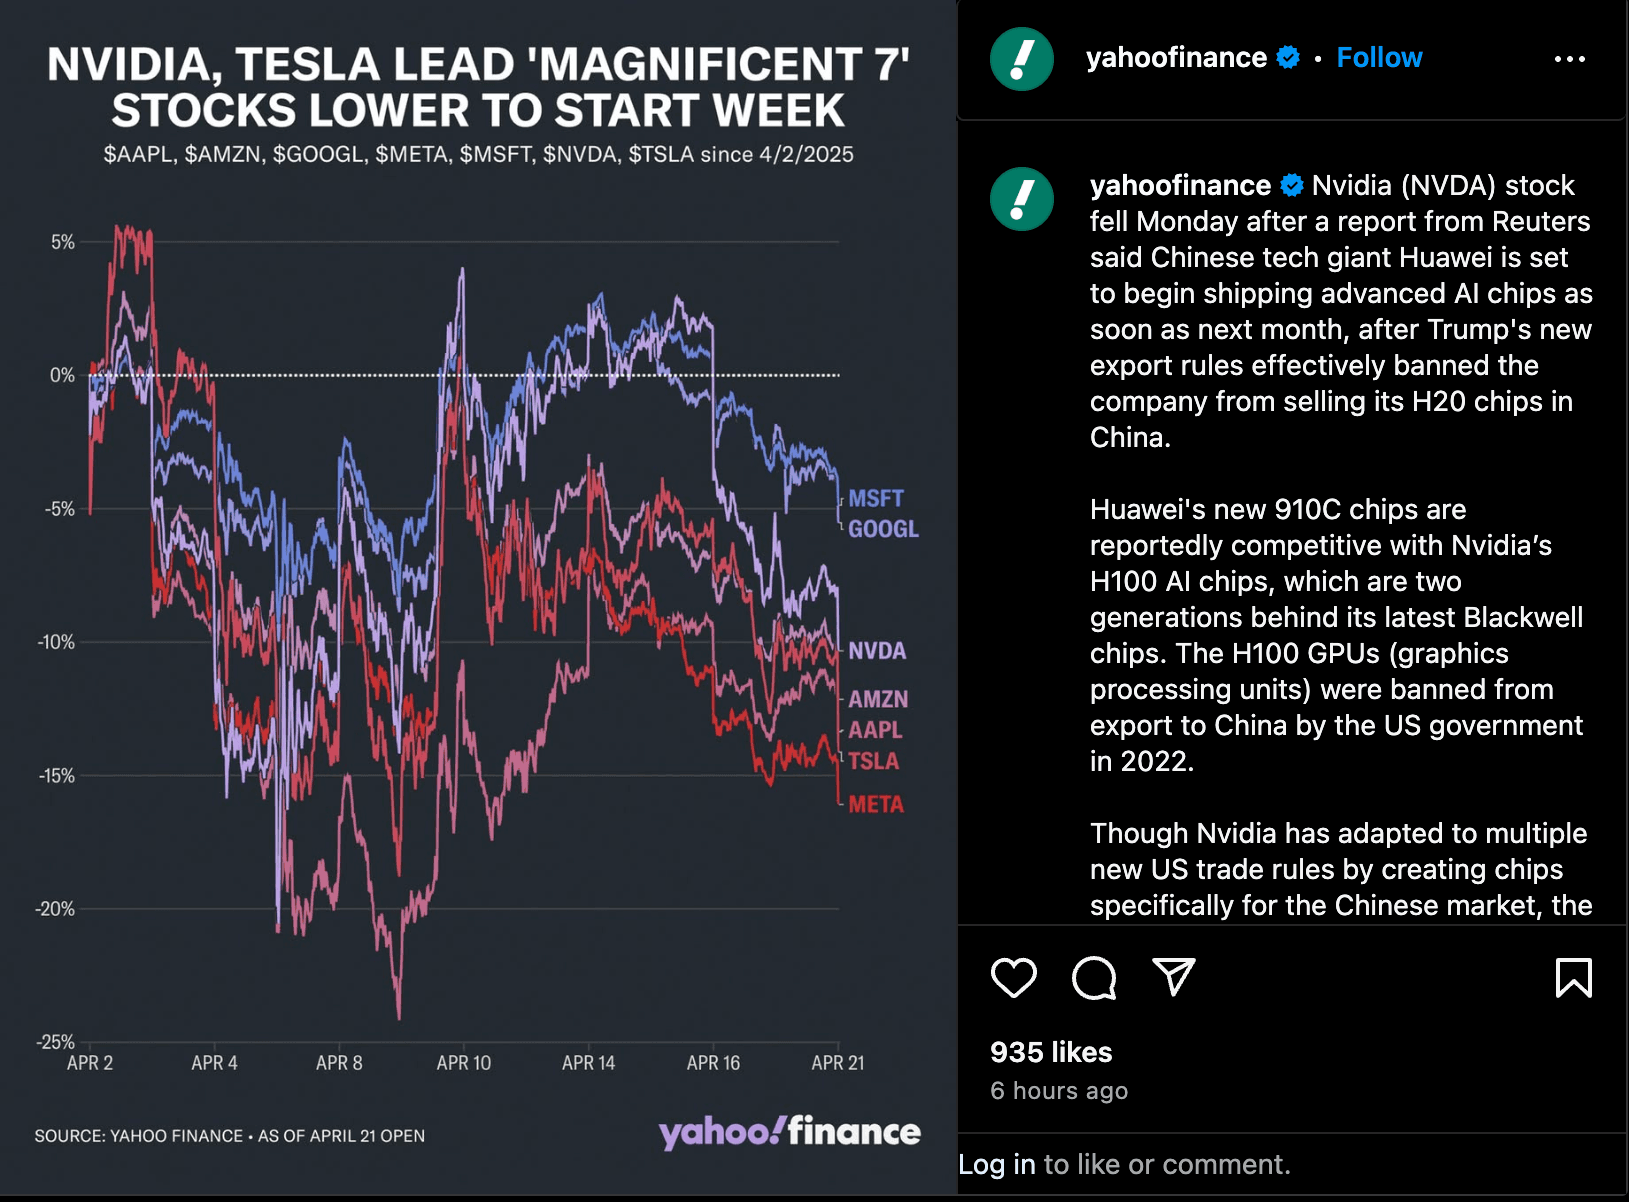Click the verified badge in the caption
Image resolution: width=1629 pixels, height=1202 pixels.
pyautogui.click(x=1292, y=186)
